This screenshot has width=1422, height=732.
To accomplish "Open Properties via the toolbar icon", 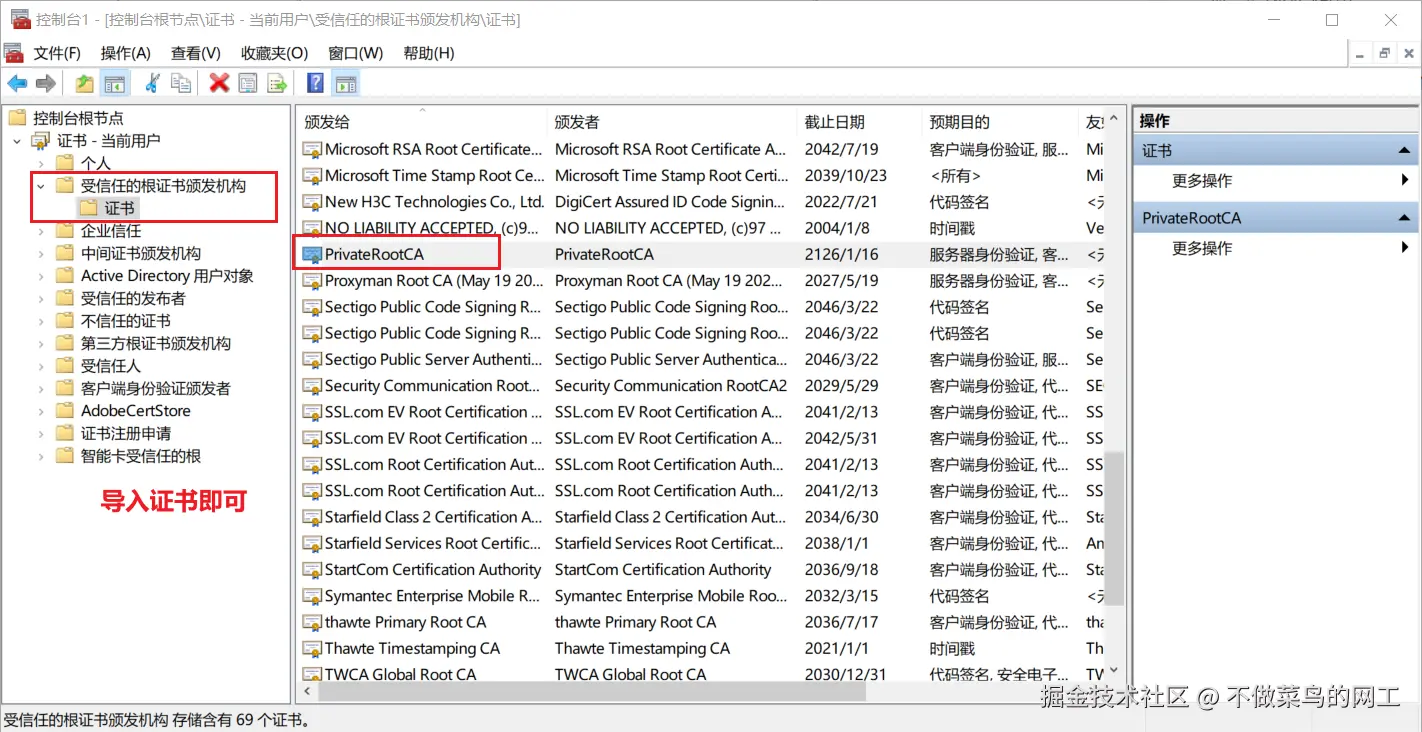I will pyautogui.click(x=248, y=84).
